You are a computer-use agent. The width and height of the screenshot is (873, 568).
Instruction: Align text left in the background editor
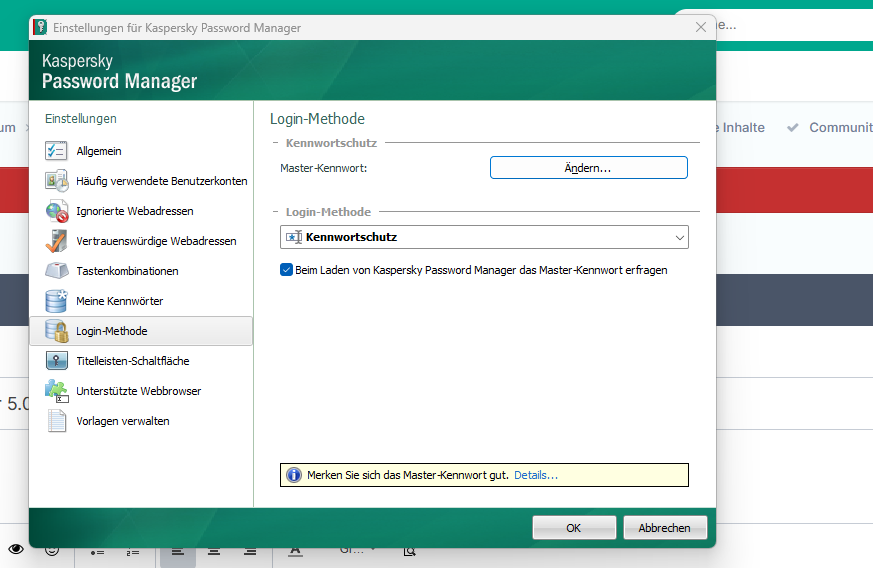pyautogui.click(x=178, y=551)
